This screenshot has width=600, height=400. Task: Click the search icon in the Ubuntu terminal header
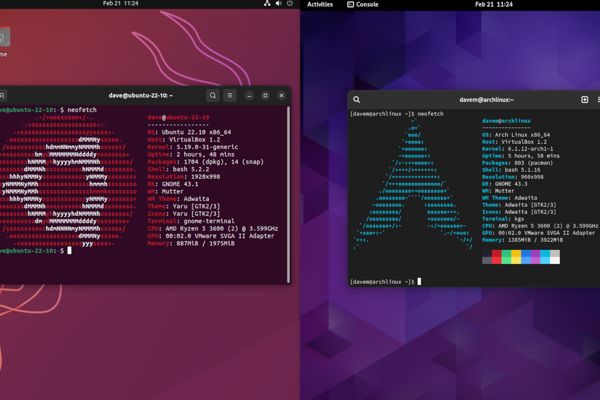(213, 95)
